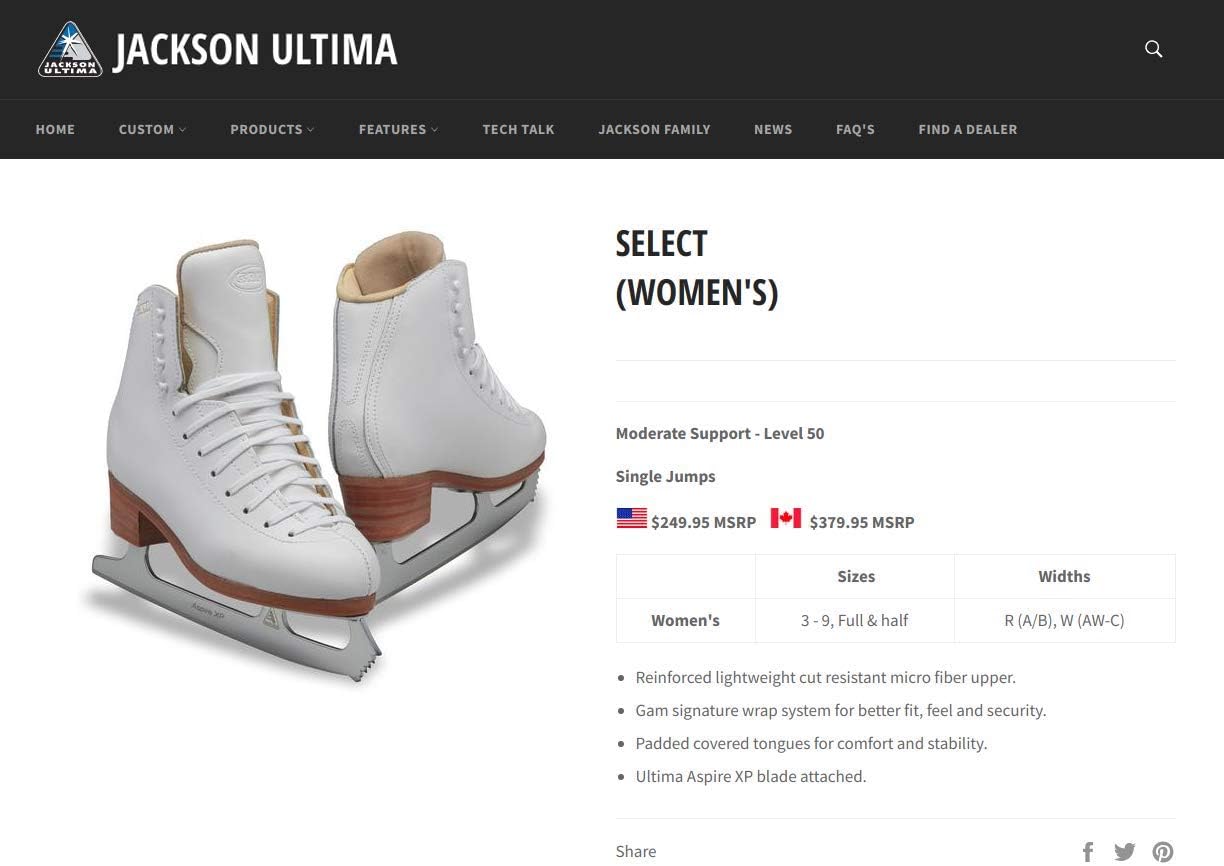Click the US flag icon
The image size is (1224, 866).
[x=631, y=518]
